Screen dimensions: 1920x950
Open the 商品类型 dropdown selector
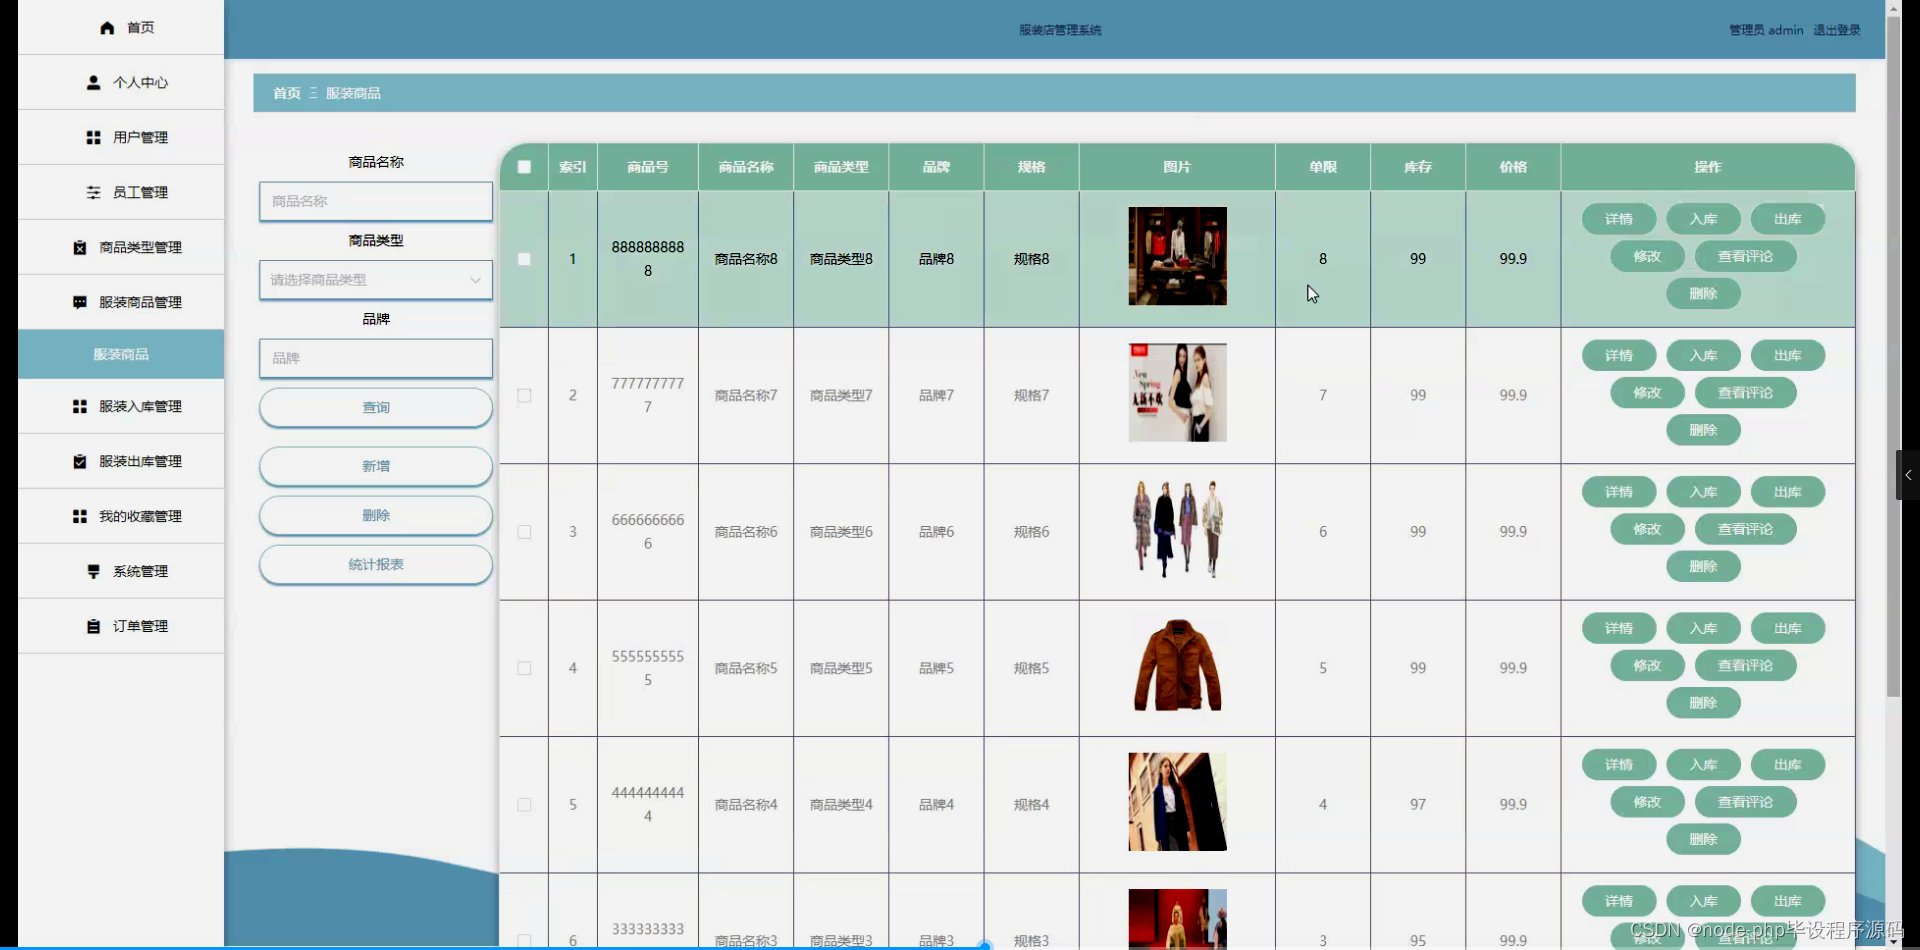pyautogui.click(x=375, y=280)
